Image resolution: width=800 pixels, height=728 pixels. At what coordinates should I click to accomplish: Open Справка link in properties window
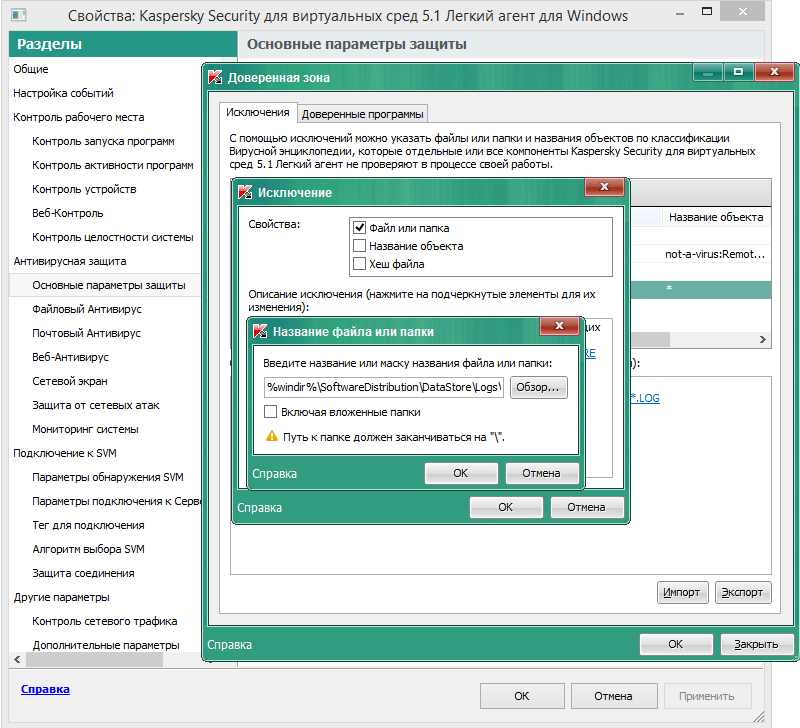[45, 689]
